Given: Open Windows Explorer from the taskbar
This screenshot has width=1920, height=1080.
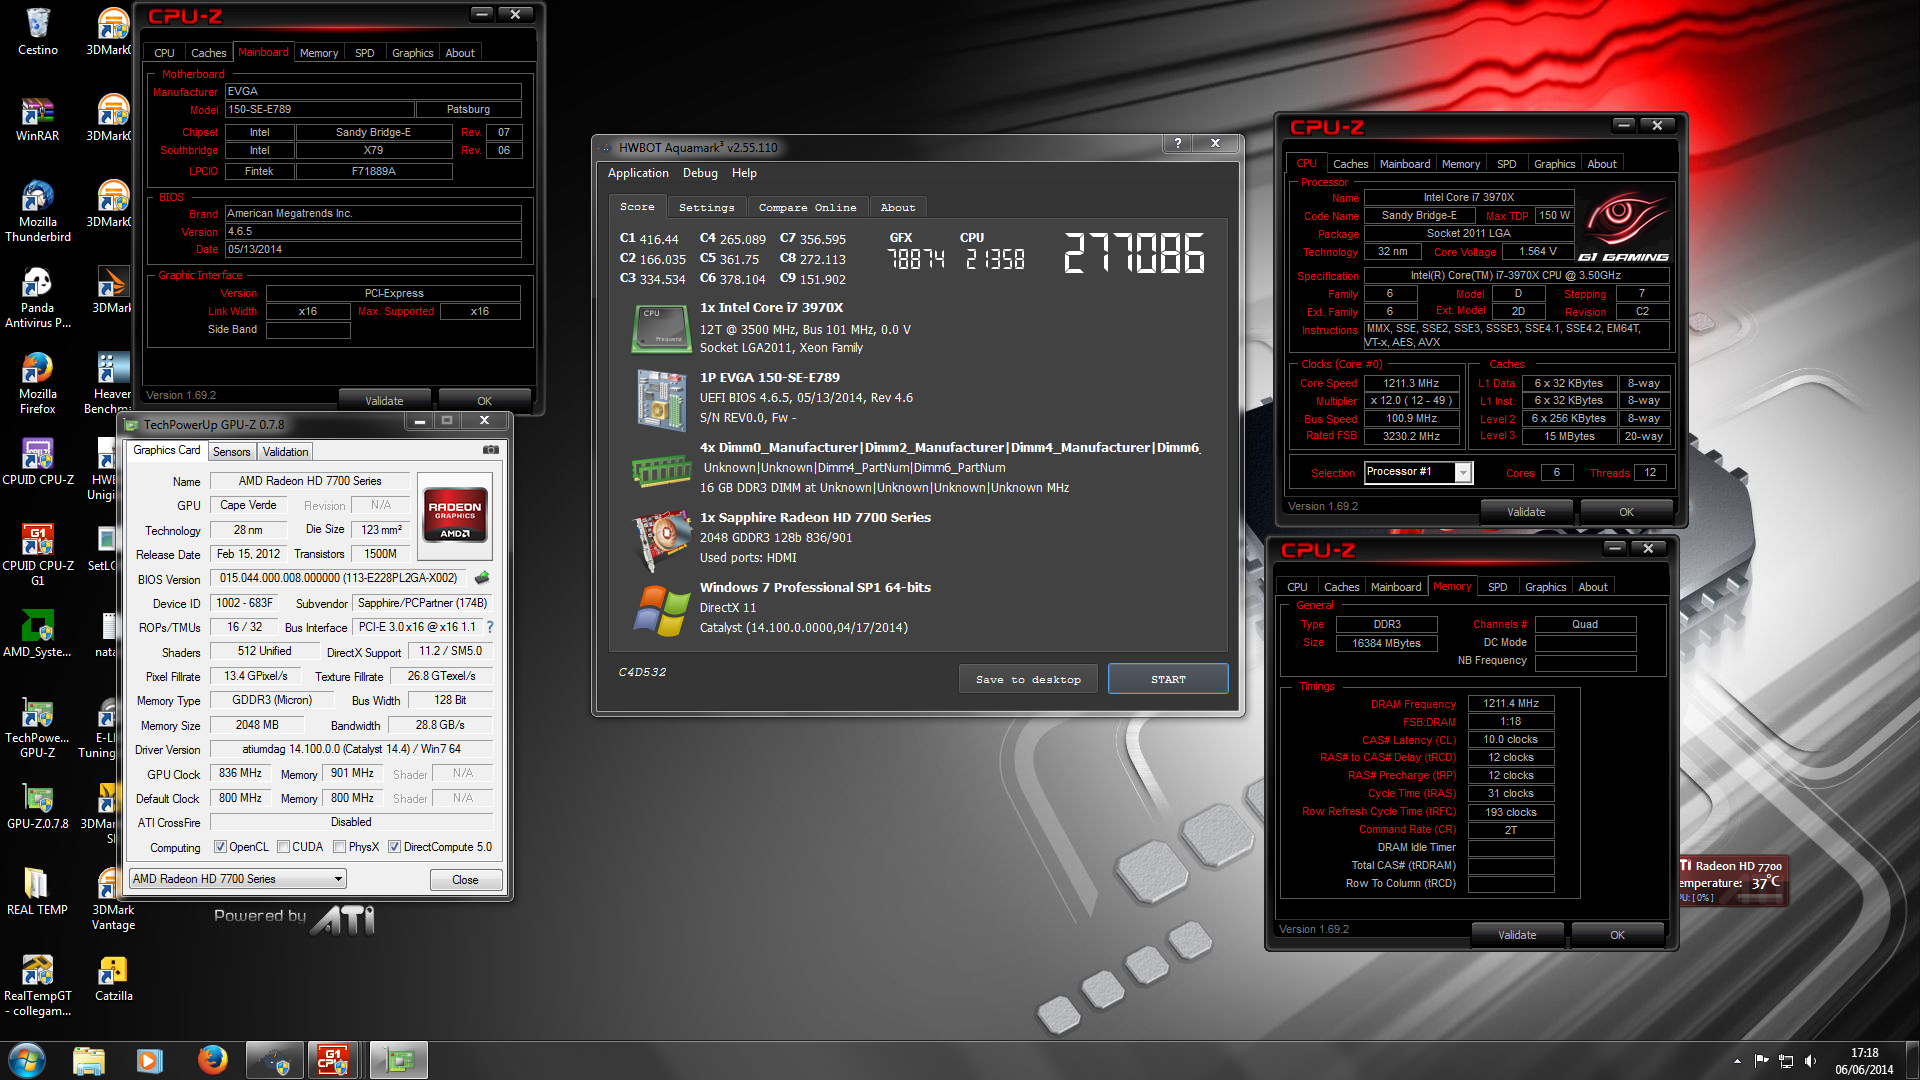Looking at the screenshot, I should point(89,1060).
